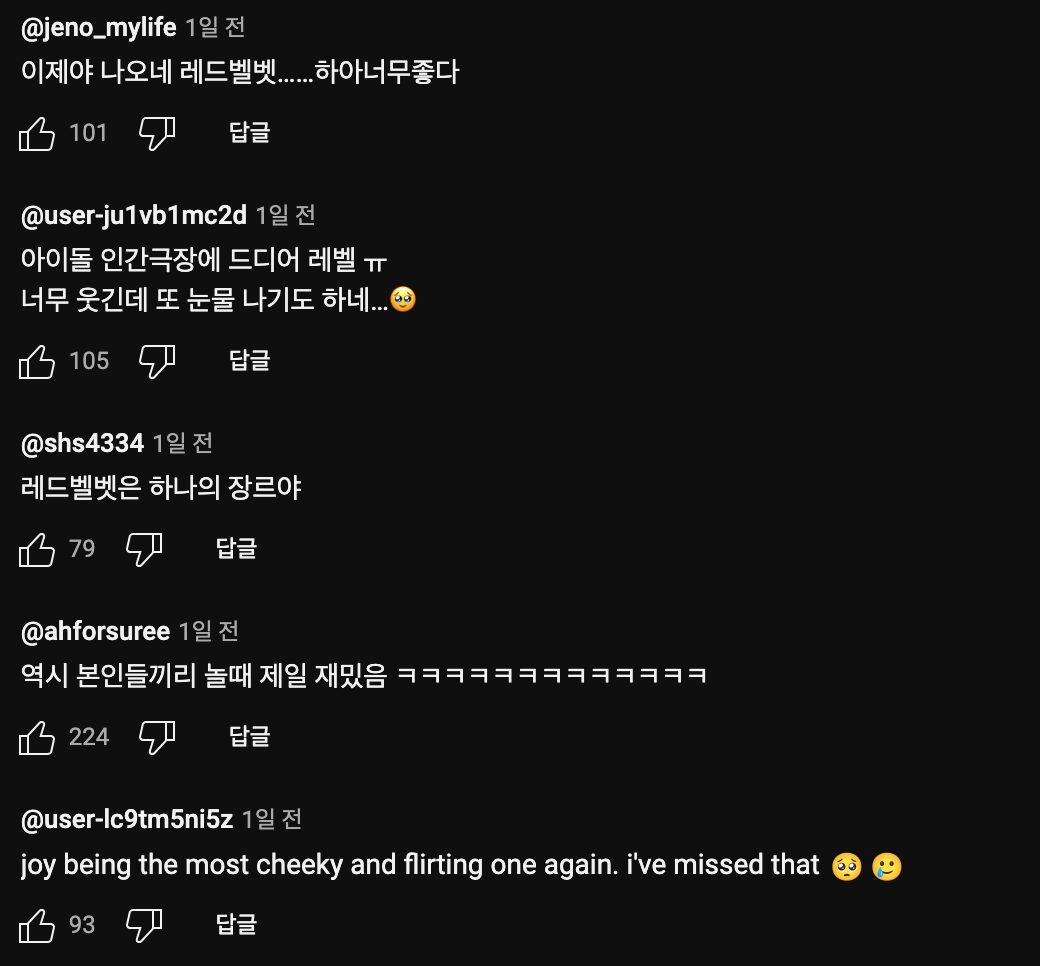Reply (답글) to @user-ju1vb1mc2d's comment
Screen dimensions: 1040x966
coord(250,361)
